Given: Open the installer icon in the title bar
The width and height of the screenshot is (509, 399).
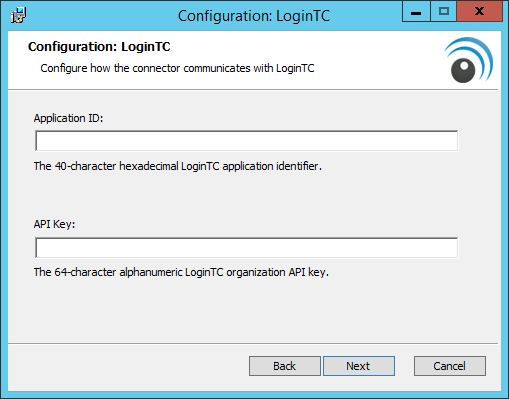Looking at the screenshot, I should click(x=18, y=15).
